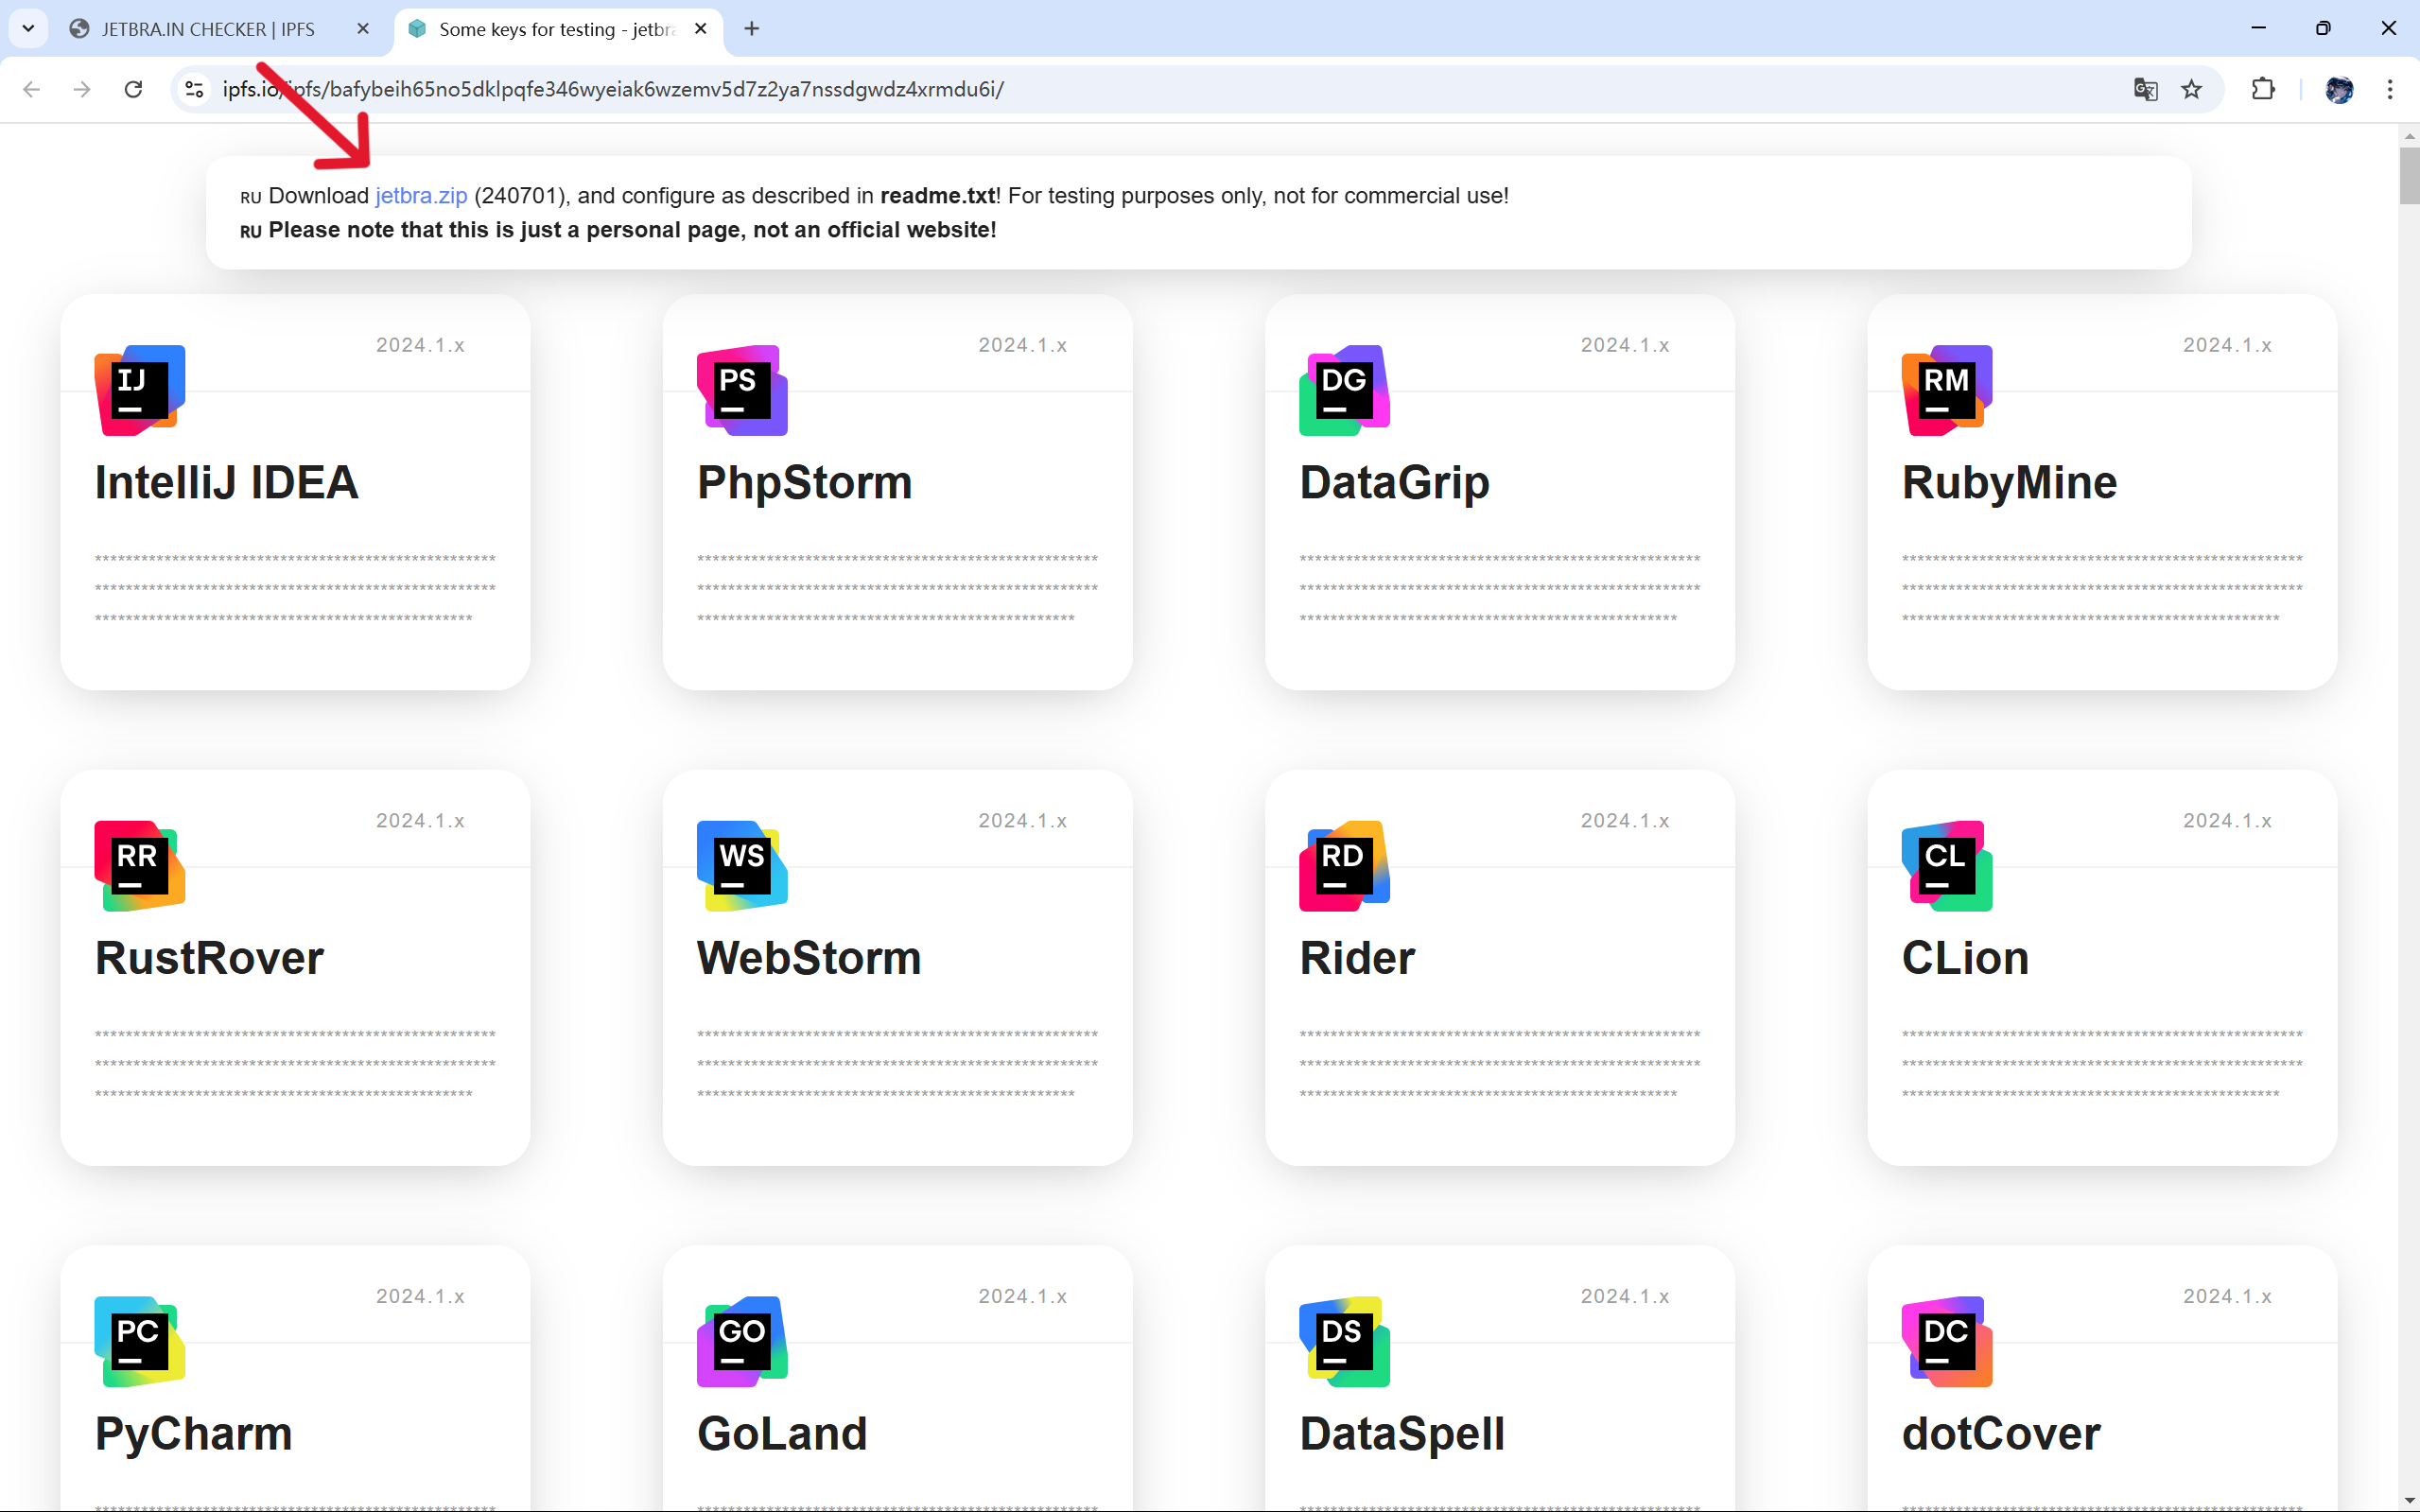Open the Chrome profile avatar
Viewport: 2420px width, 1512px height.
click(2339, 89)
